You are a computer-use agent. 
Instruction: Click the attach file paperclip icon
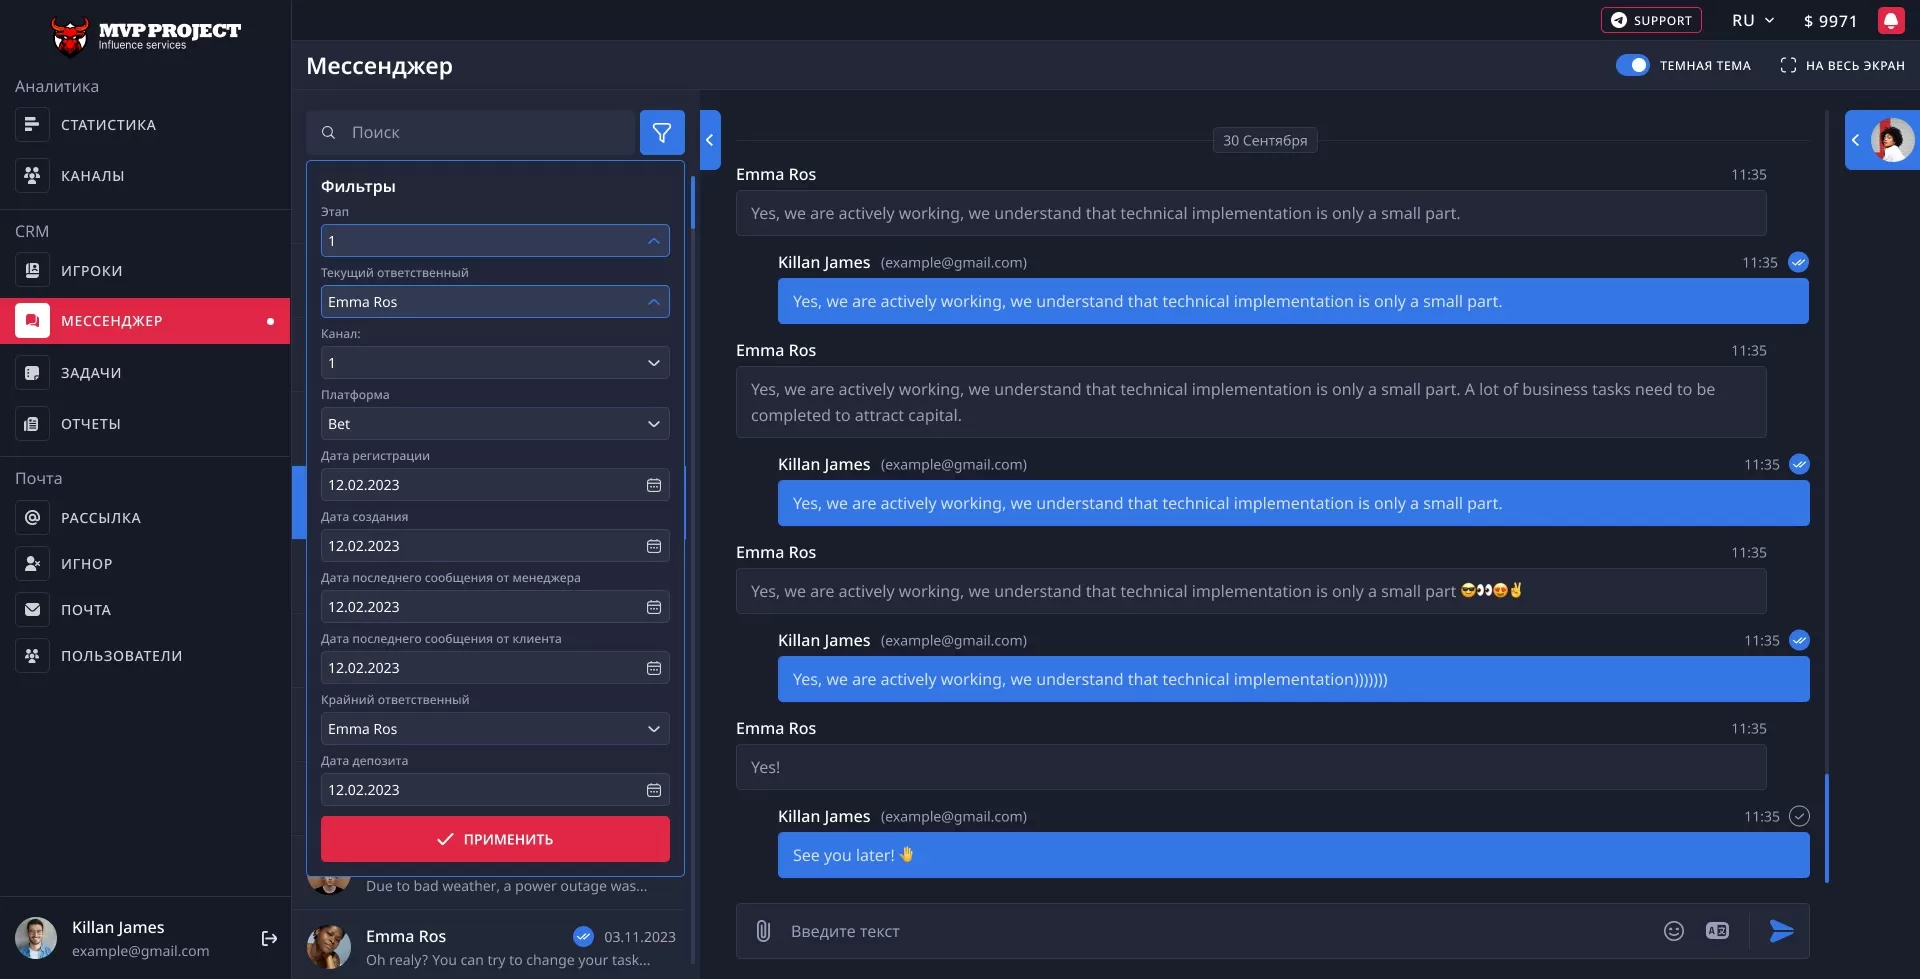coord(763,931)
